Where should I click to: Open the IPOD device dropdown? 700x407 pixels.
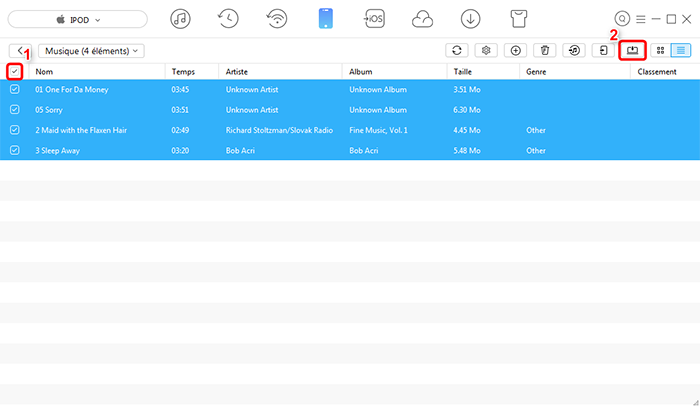[x=78, y=19]
